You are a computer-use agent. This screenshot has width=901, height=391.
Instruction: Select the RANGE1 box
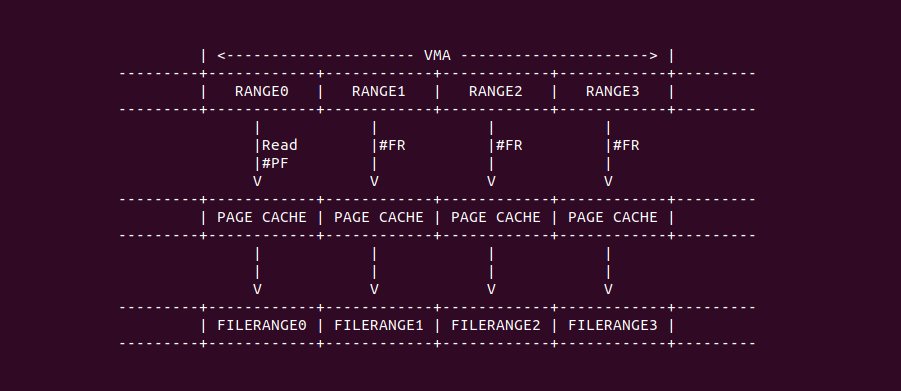[379, 91]
